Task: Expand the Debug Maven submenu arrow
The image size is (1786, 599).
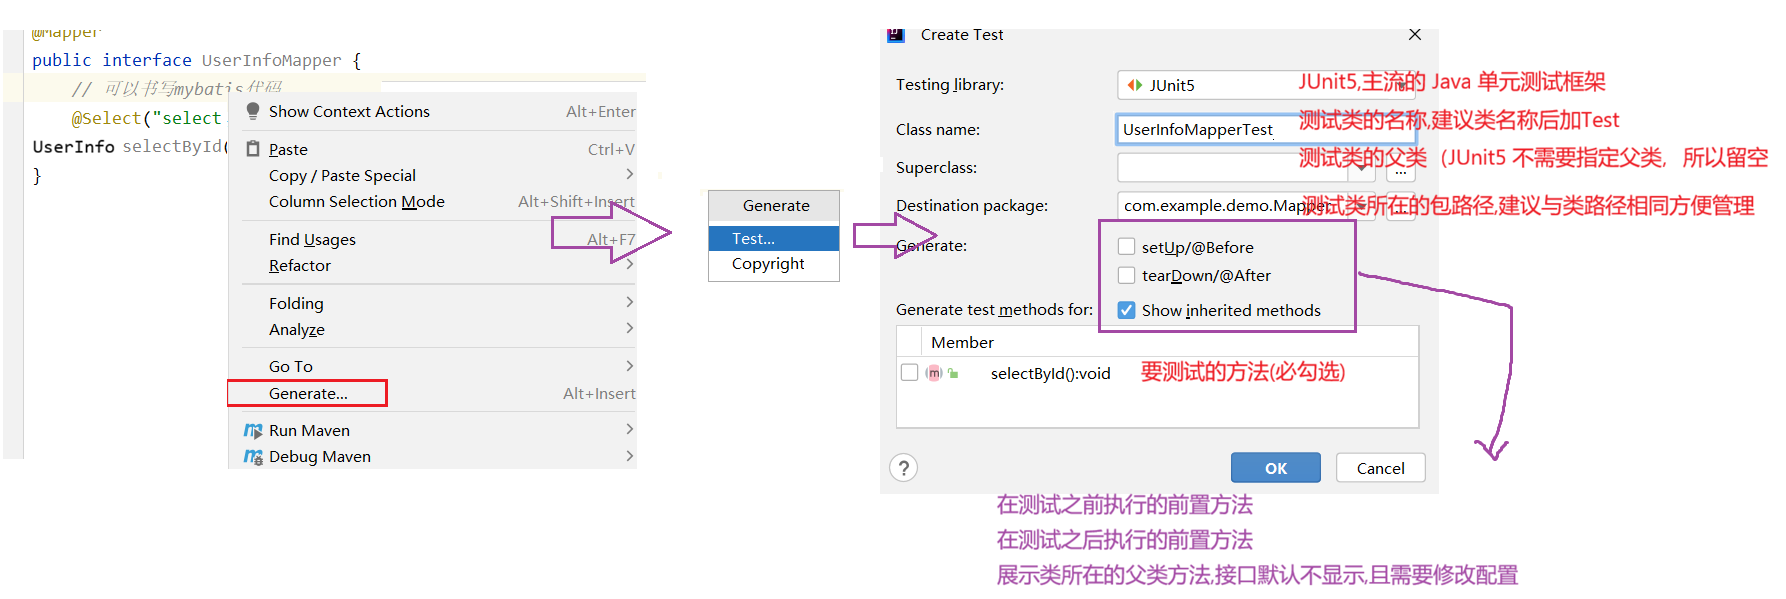Action: (x=629, y=455)
